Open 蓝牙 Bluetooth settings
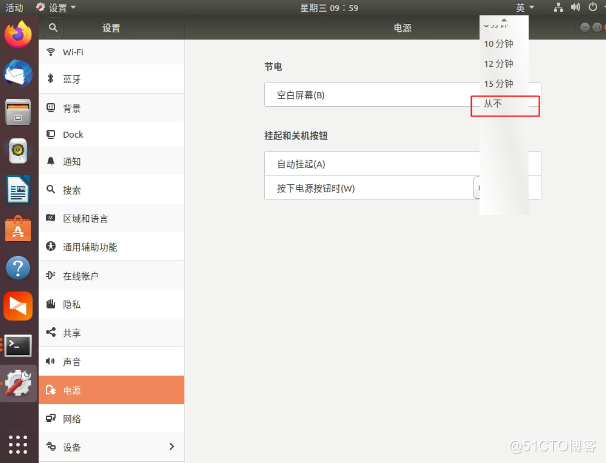This screenshot has height=463, width=606. (111, 79)
